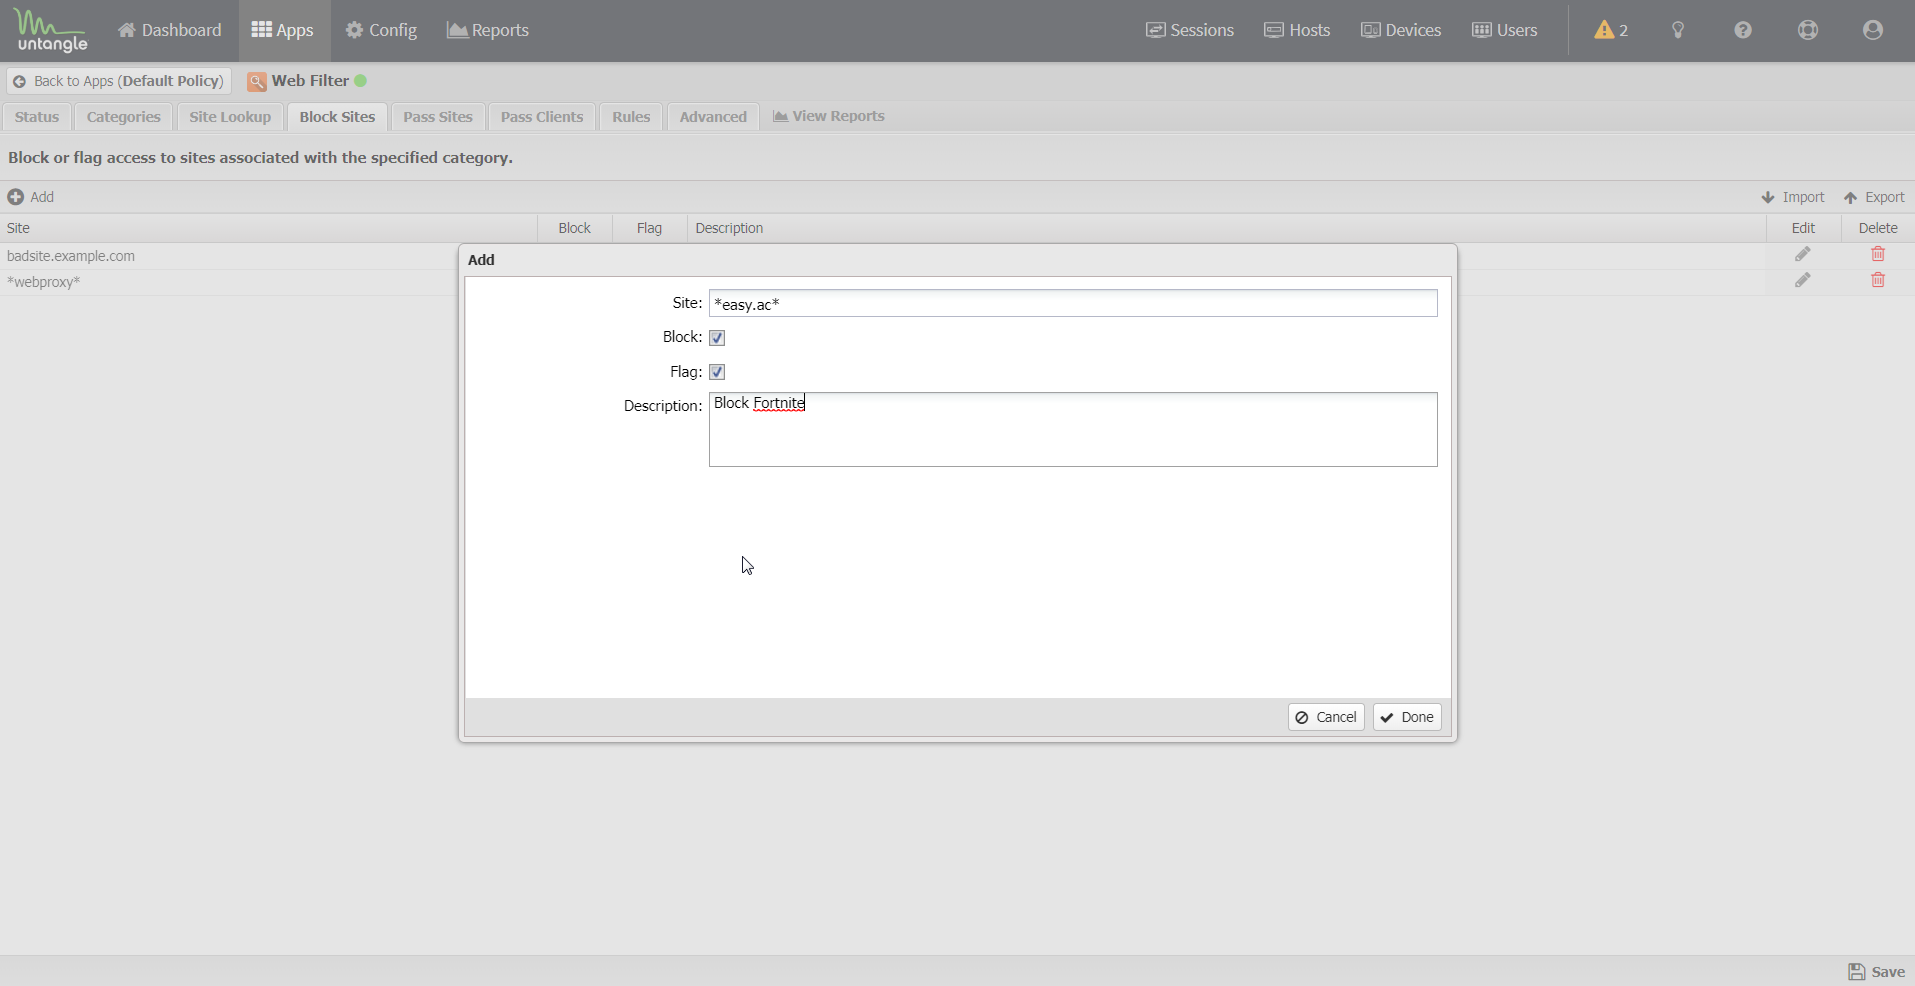Open the Reports menu
The image size is (1915, 986).
tap(488, 30)
